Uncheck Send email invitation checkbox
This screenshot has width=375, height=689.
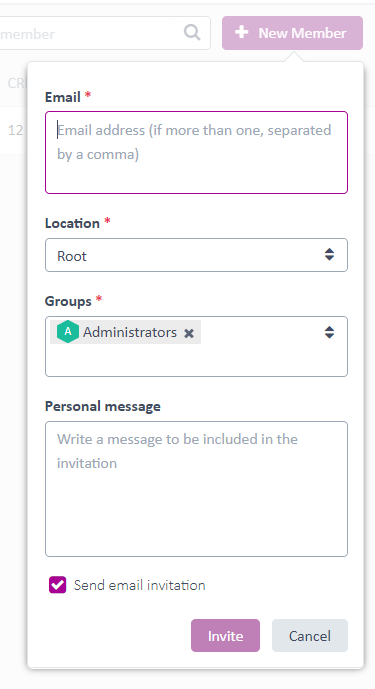click(58, 585)
